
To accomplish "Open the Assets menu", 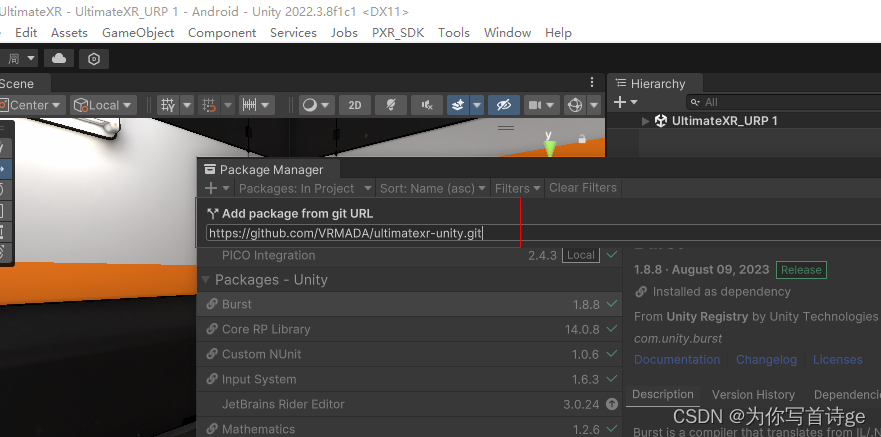I will click(x=69, y=33).
